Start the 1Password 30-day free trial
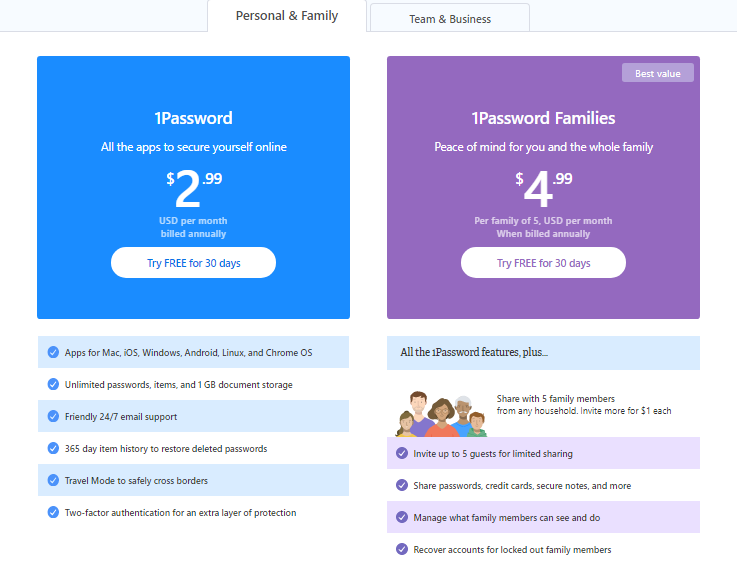Viewport: 737px width, 575px height. 193,262
